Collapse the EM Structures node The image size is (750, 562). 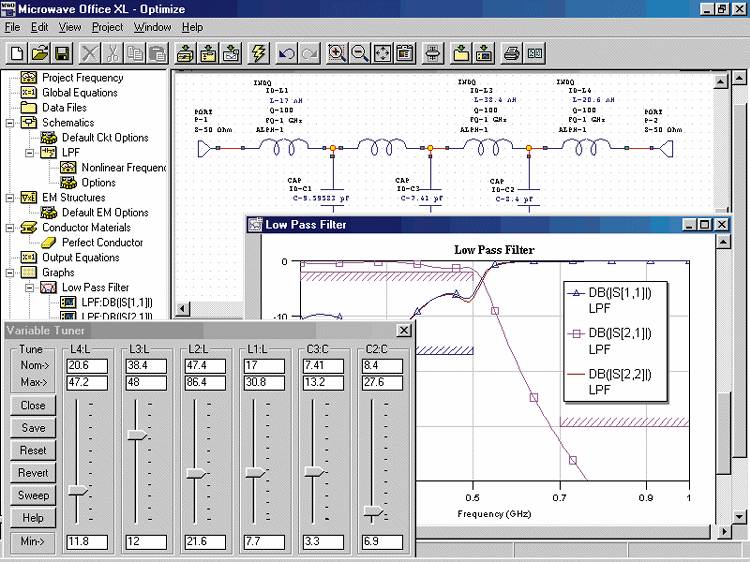pos(10,198)
